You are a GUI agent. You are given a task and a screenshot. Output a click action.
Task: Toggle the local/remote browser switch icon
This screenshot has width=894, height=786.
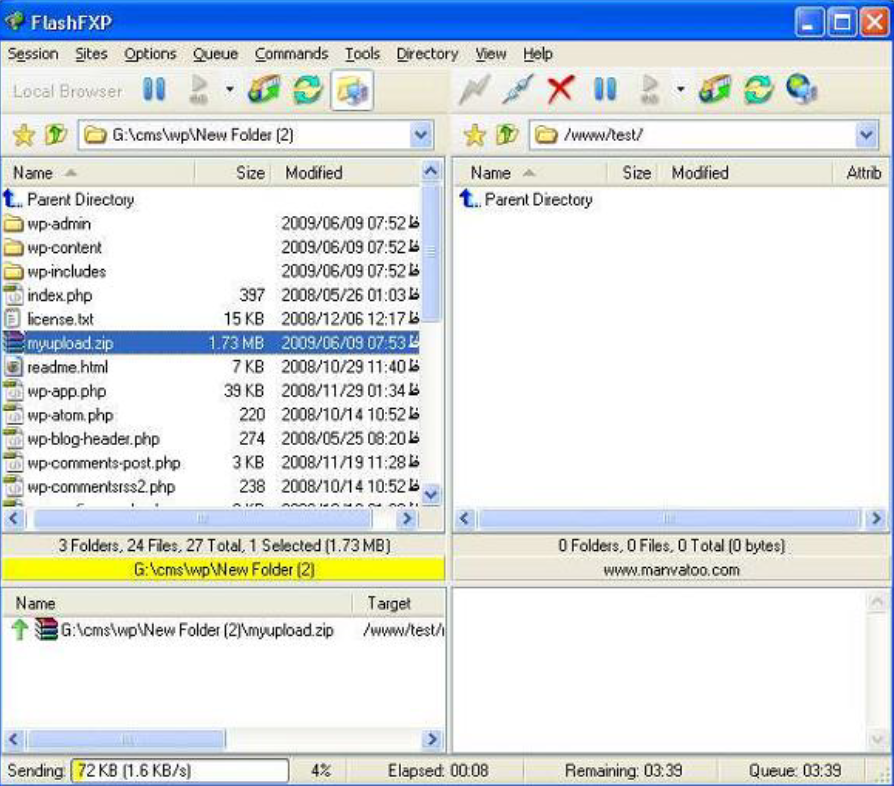[352, 90]
